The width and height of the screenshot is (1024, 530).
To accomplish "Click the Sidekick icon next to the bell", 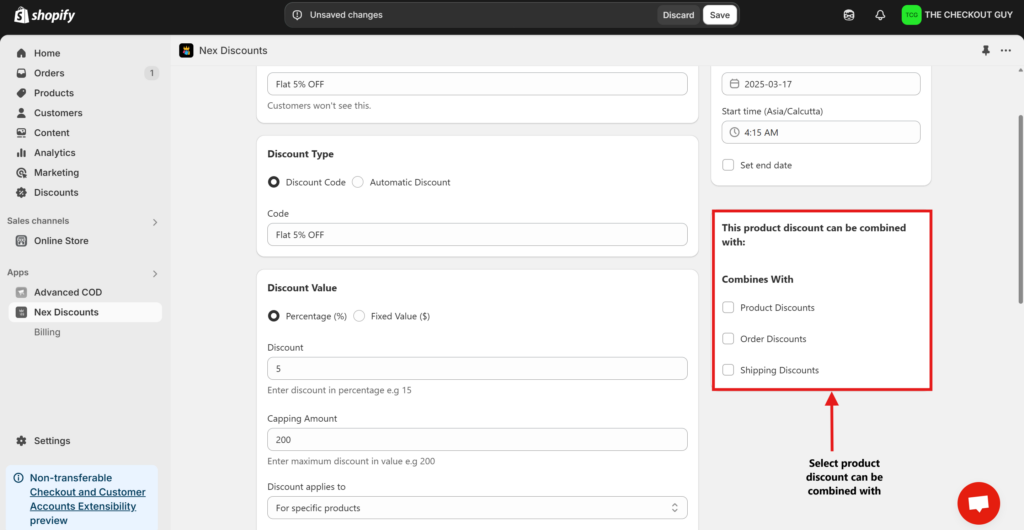I will [849, 15].
